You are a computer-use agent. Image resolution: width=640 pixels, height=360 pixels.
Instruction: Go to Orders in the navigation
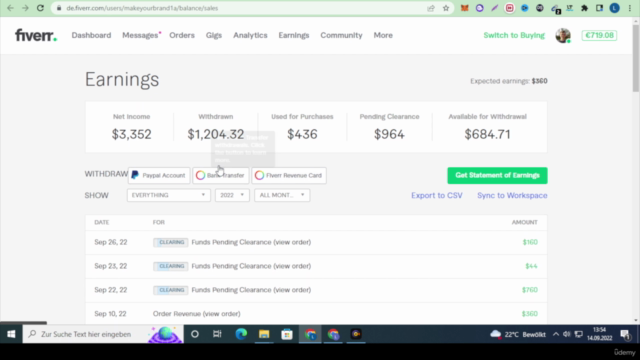point(182,35)
